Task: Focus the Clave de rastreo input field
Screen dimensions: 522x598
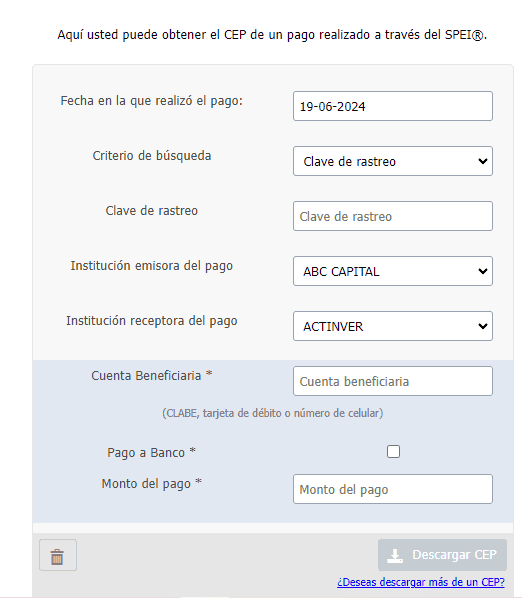Action: [x=393, y=216]
